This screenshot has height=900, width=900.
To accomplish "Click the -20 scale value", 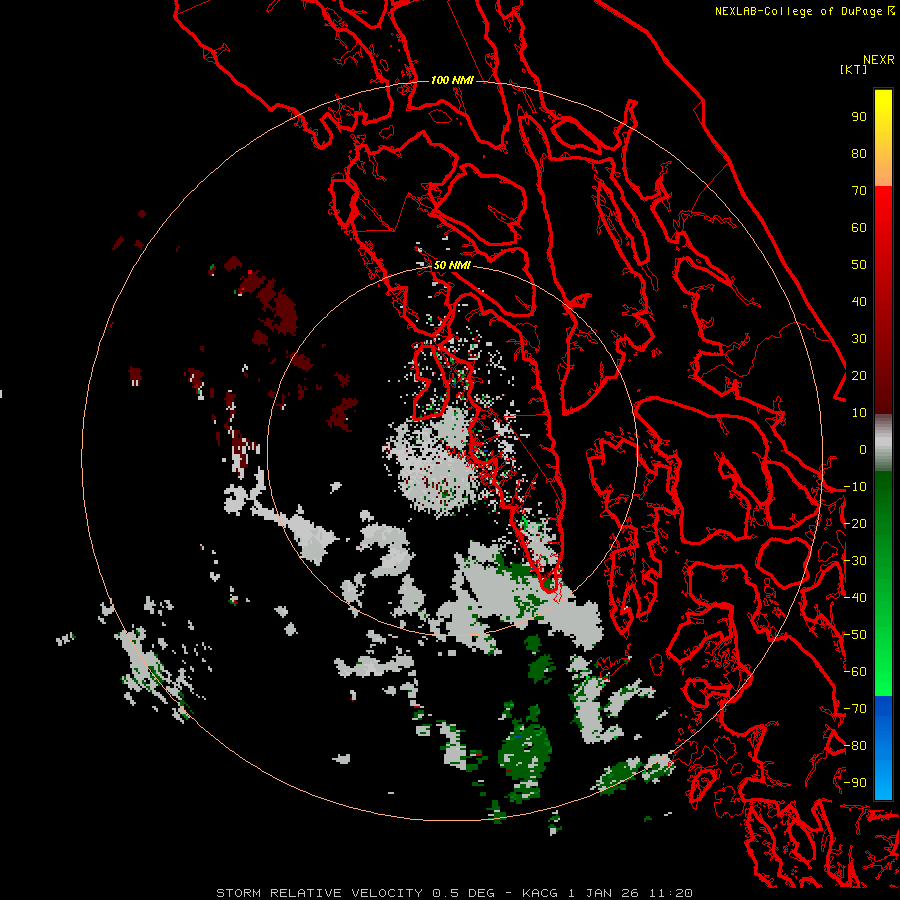I will (x=855, y=524).
